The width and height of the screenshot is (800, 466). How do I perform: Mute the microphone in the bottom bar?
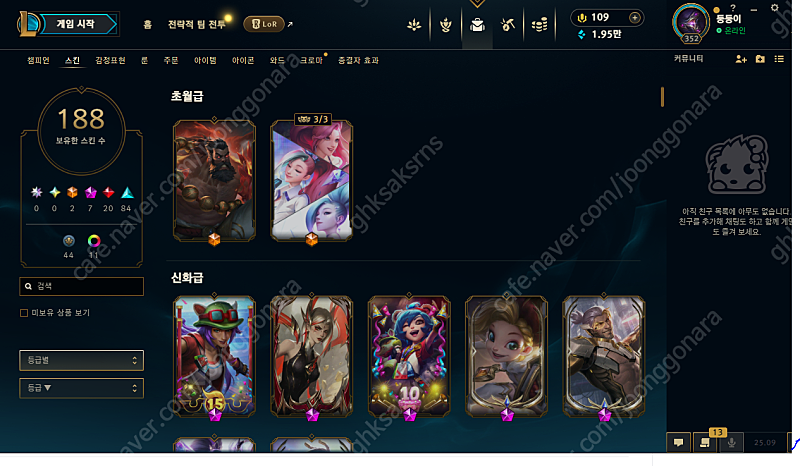[731, 443]
